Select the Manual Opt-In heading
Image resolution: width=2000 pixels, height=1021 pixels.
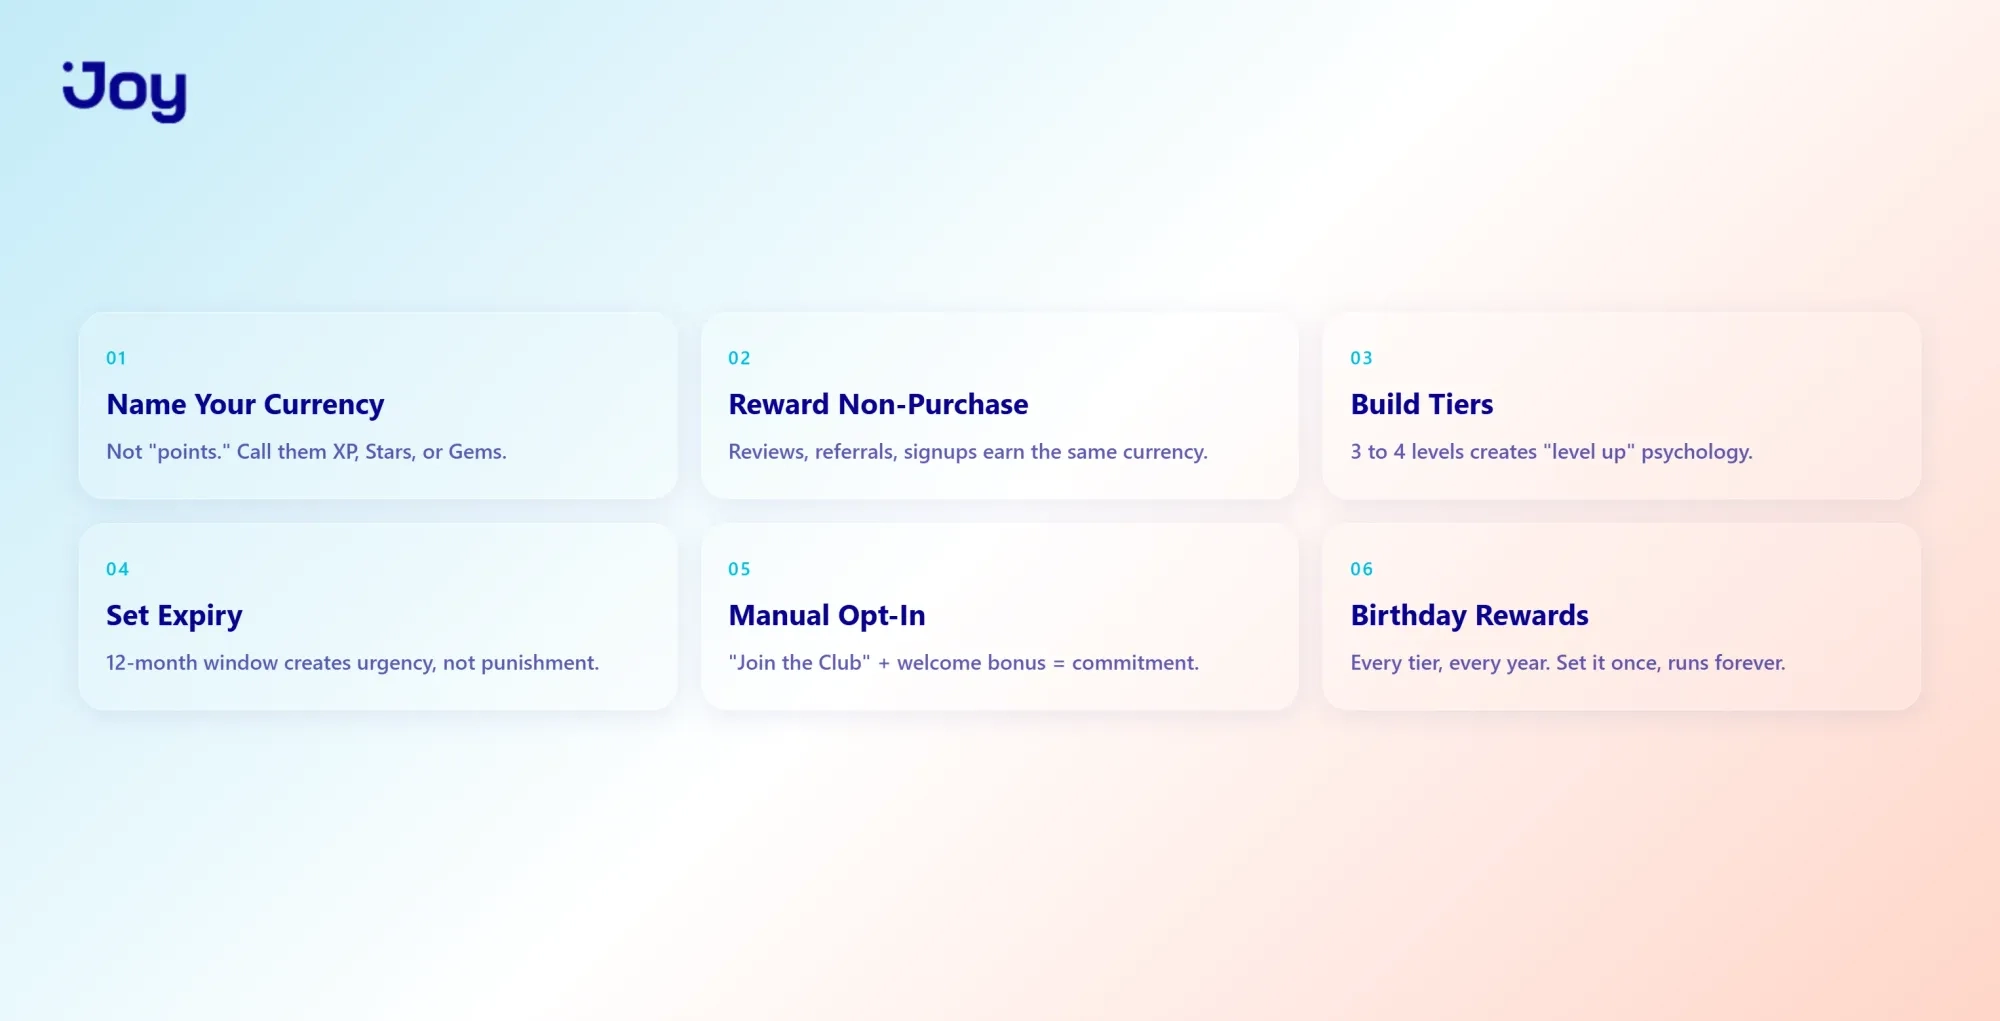(x=827, y=615)
